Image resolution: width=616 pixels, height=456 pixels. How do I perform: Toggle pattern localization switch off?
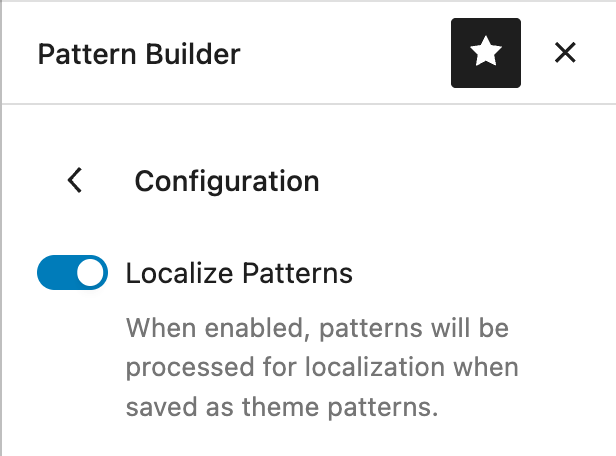point(72,273)
